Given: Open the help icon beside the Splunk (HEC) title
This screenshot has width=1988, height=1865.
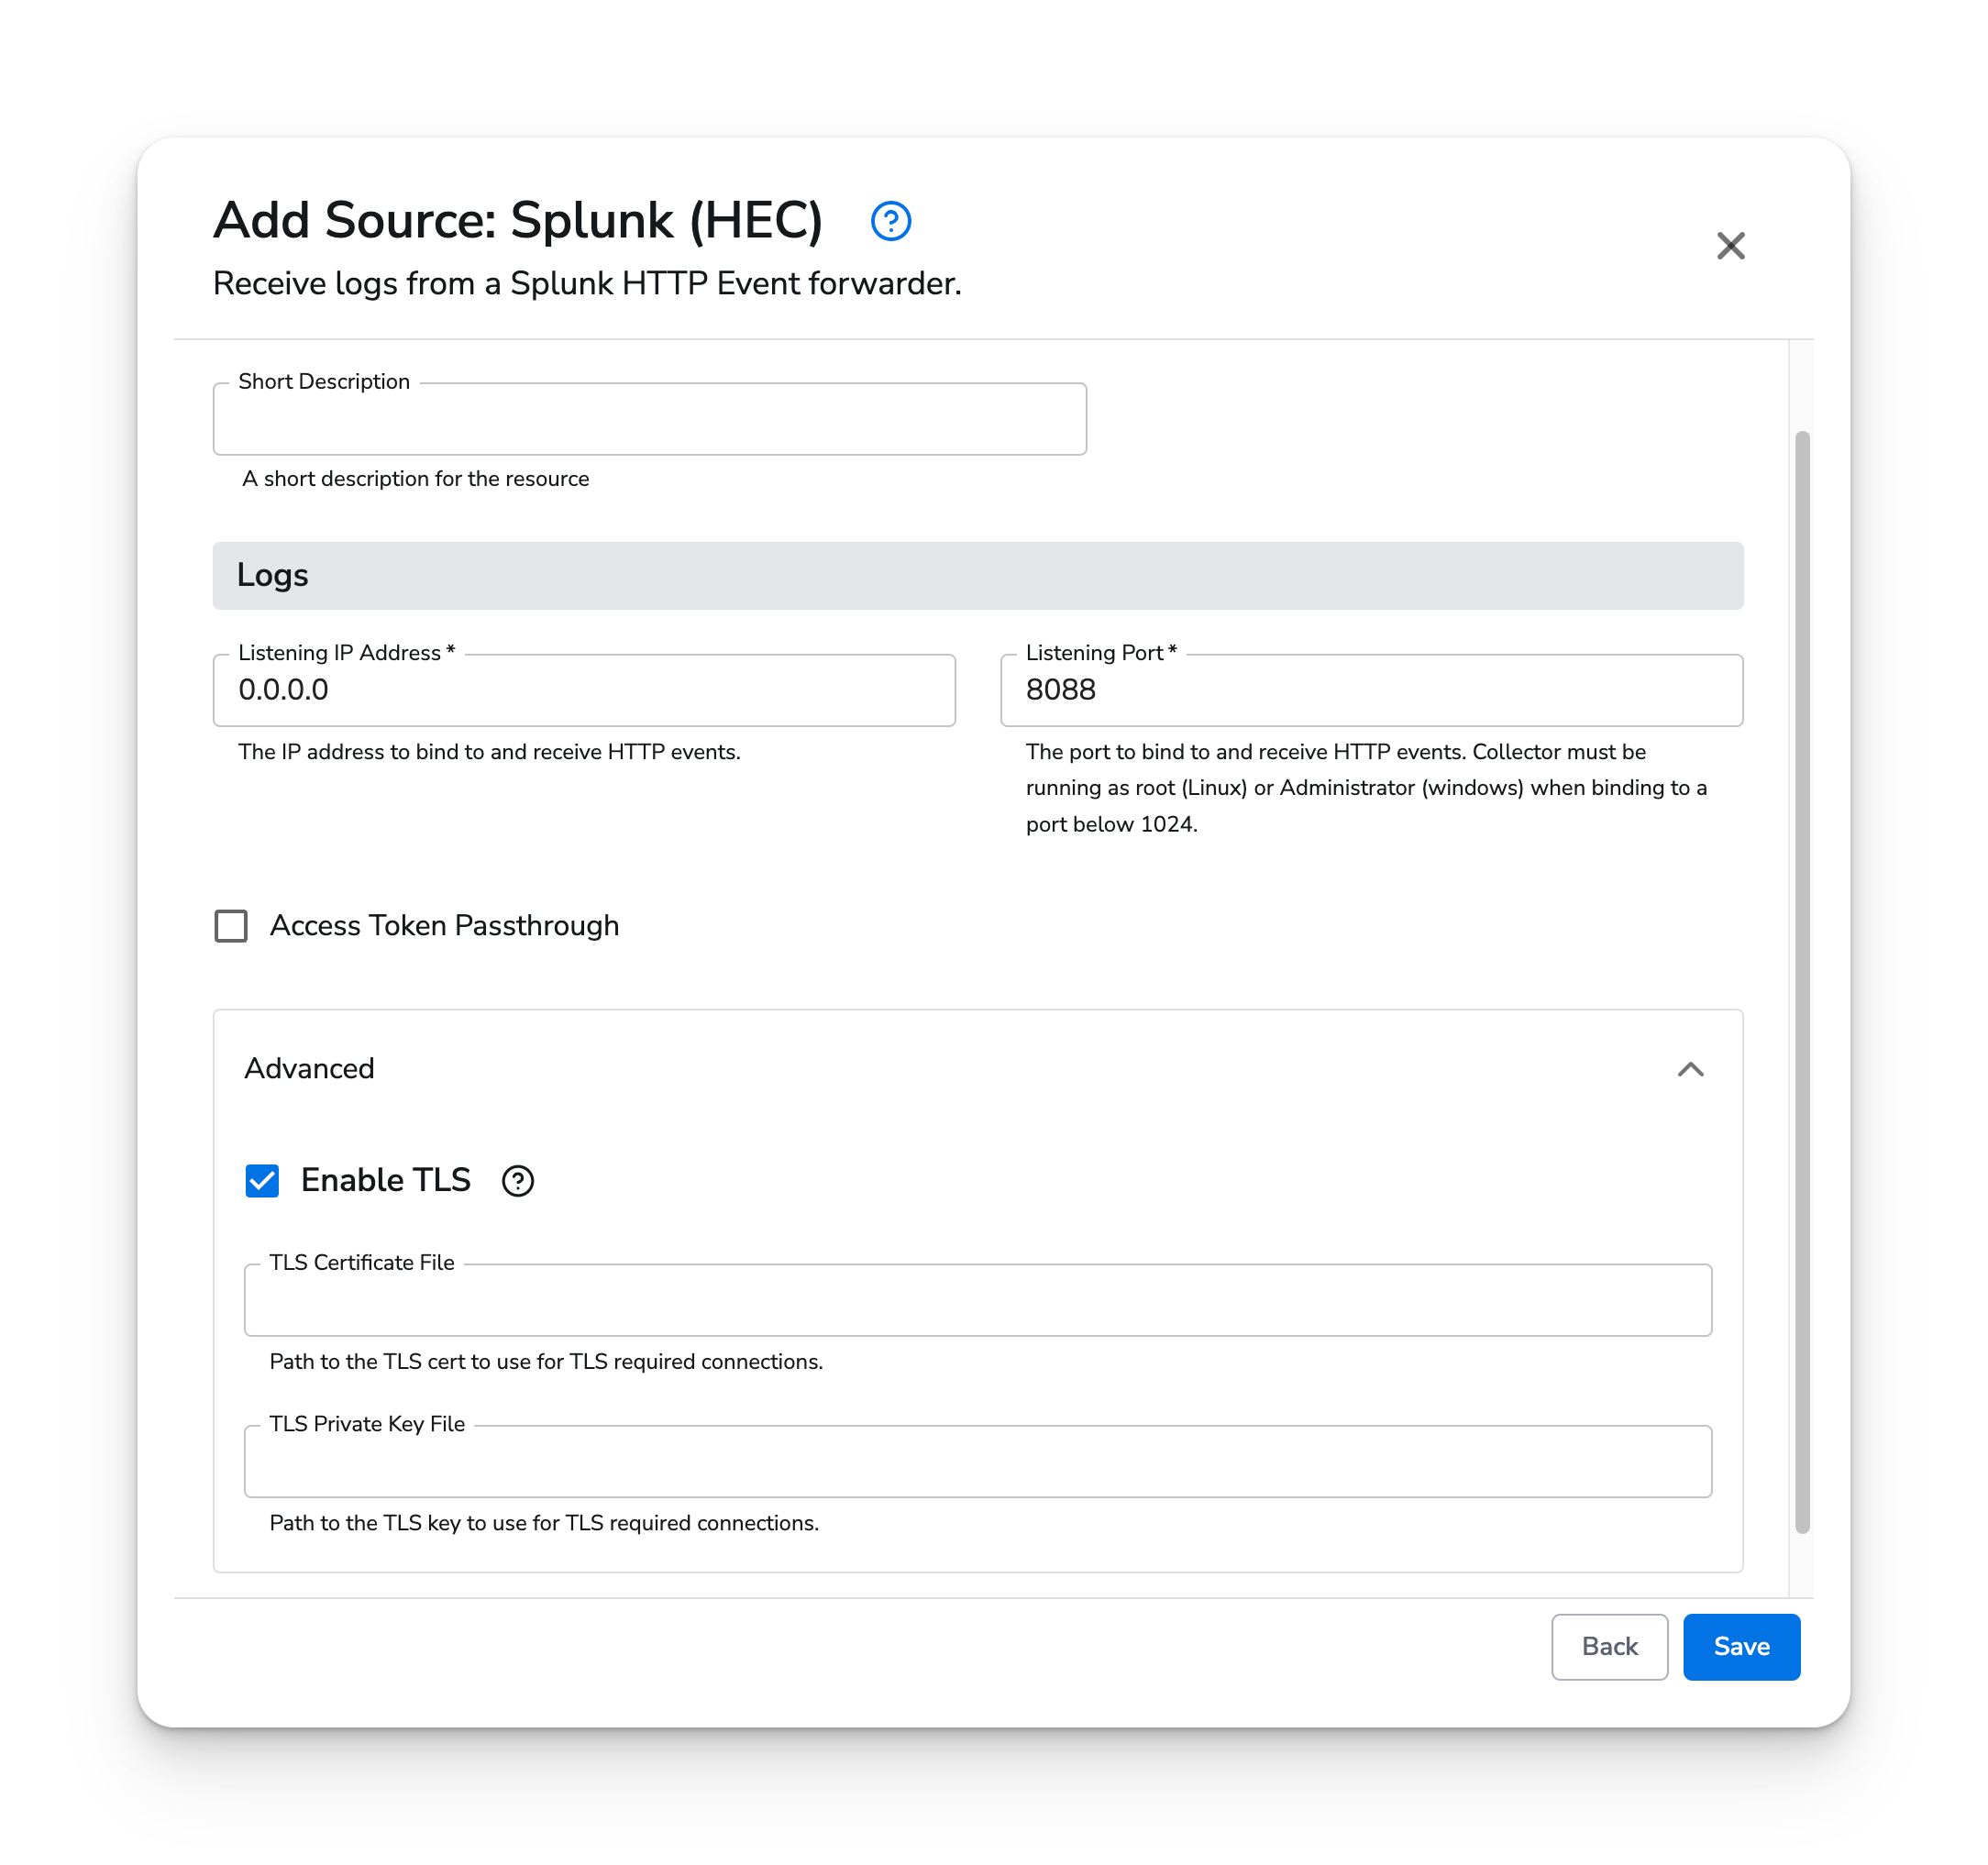Looking at the screenshot, I should pos(890,221).
